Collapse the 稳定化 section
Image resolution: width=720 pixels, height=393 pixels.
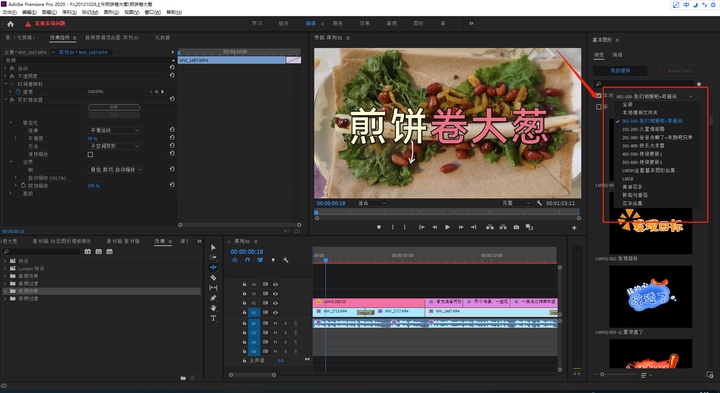(x=11, y=123)
